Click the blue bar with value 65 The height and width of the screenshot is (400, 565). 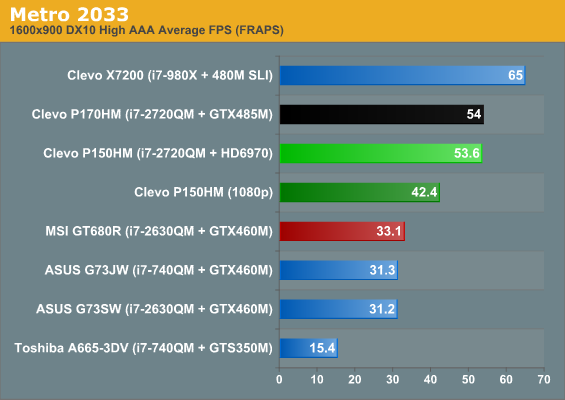click(402, 75)
